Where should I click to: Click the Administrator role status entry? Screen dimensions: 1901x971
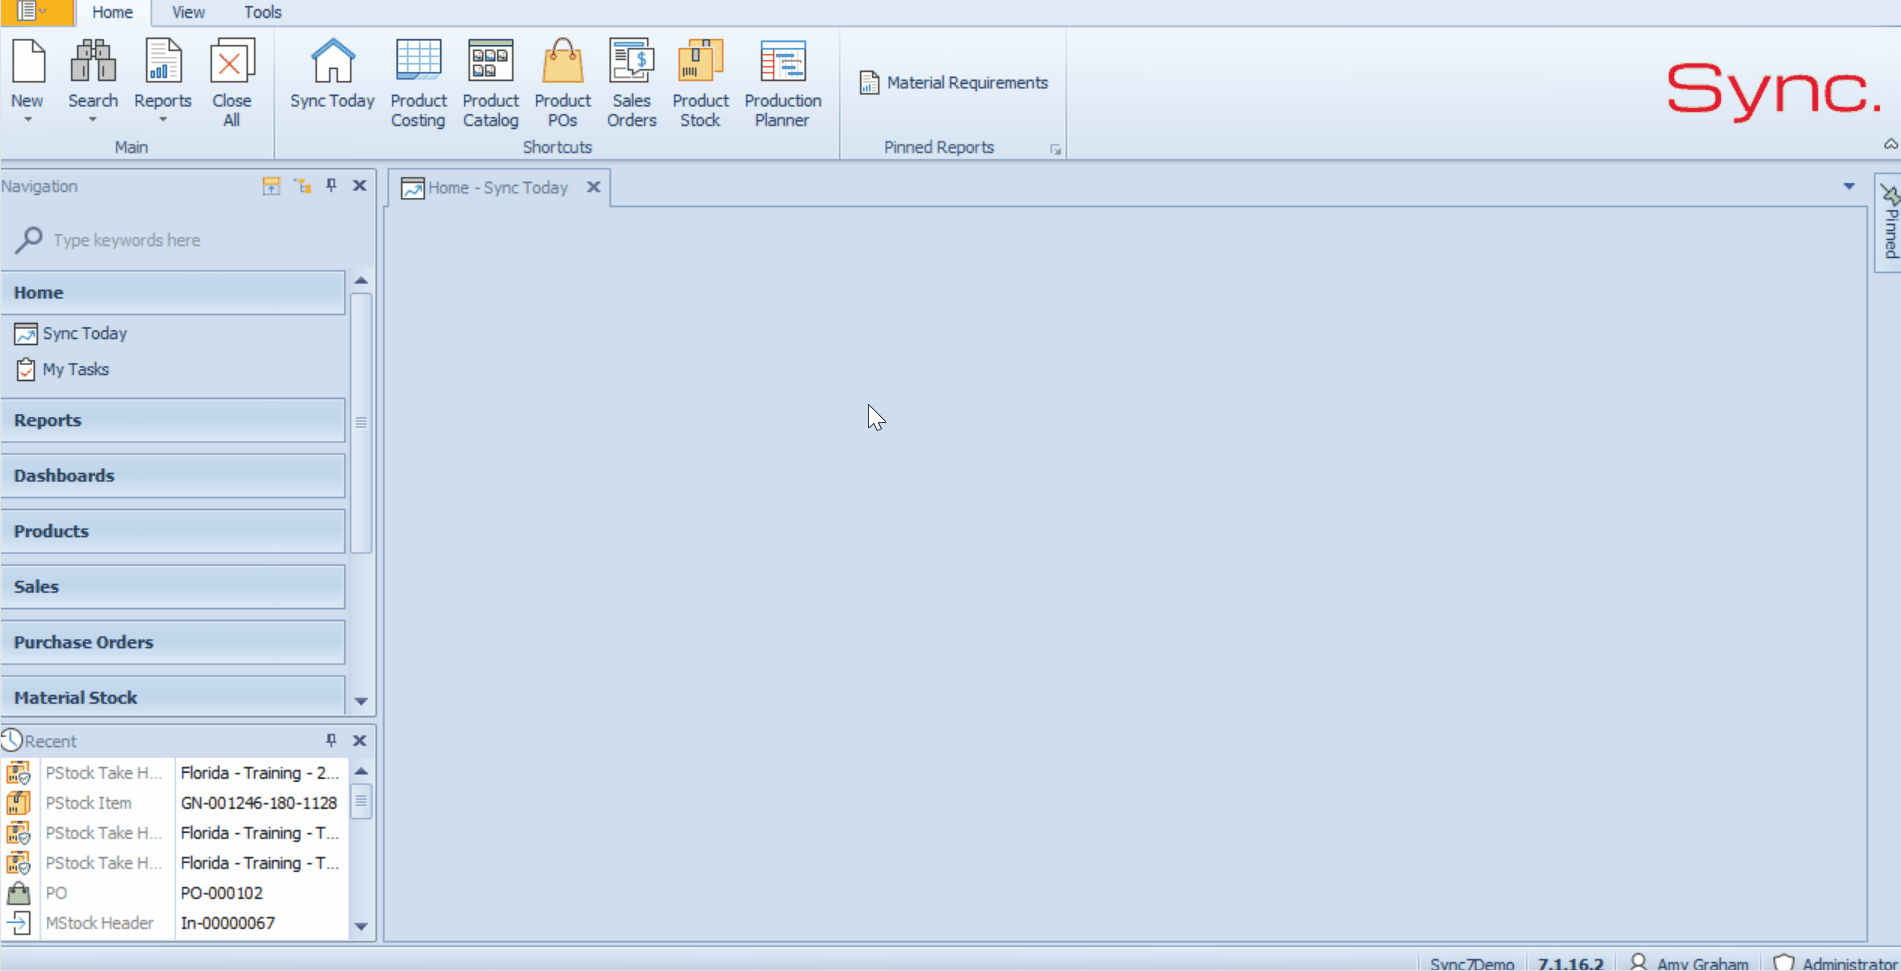(1835, 963)
